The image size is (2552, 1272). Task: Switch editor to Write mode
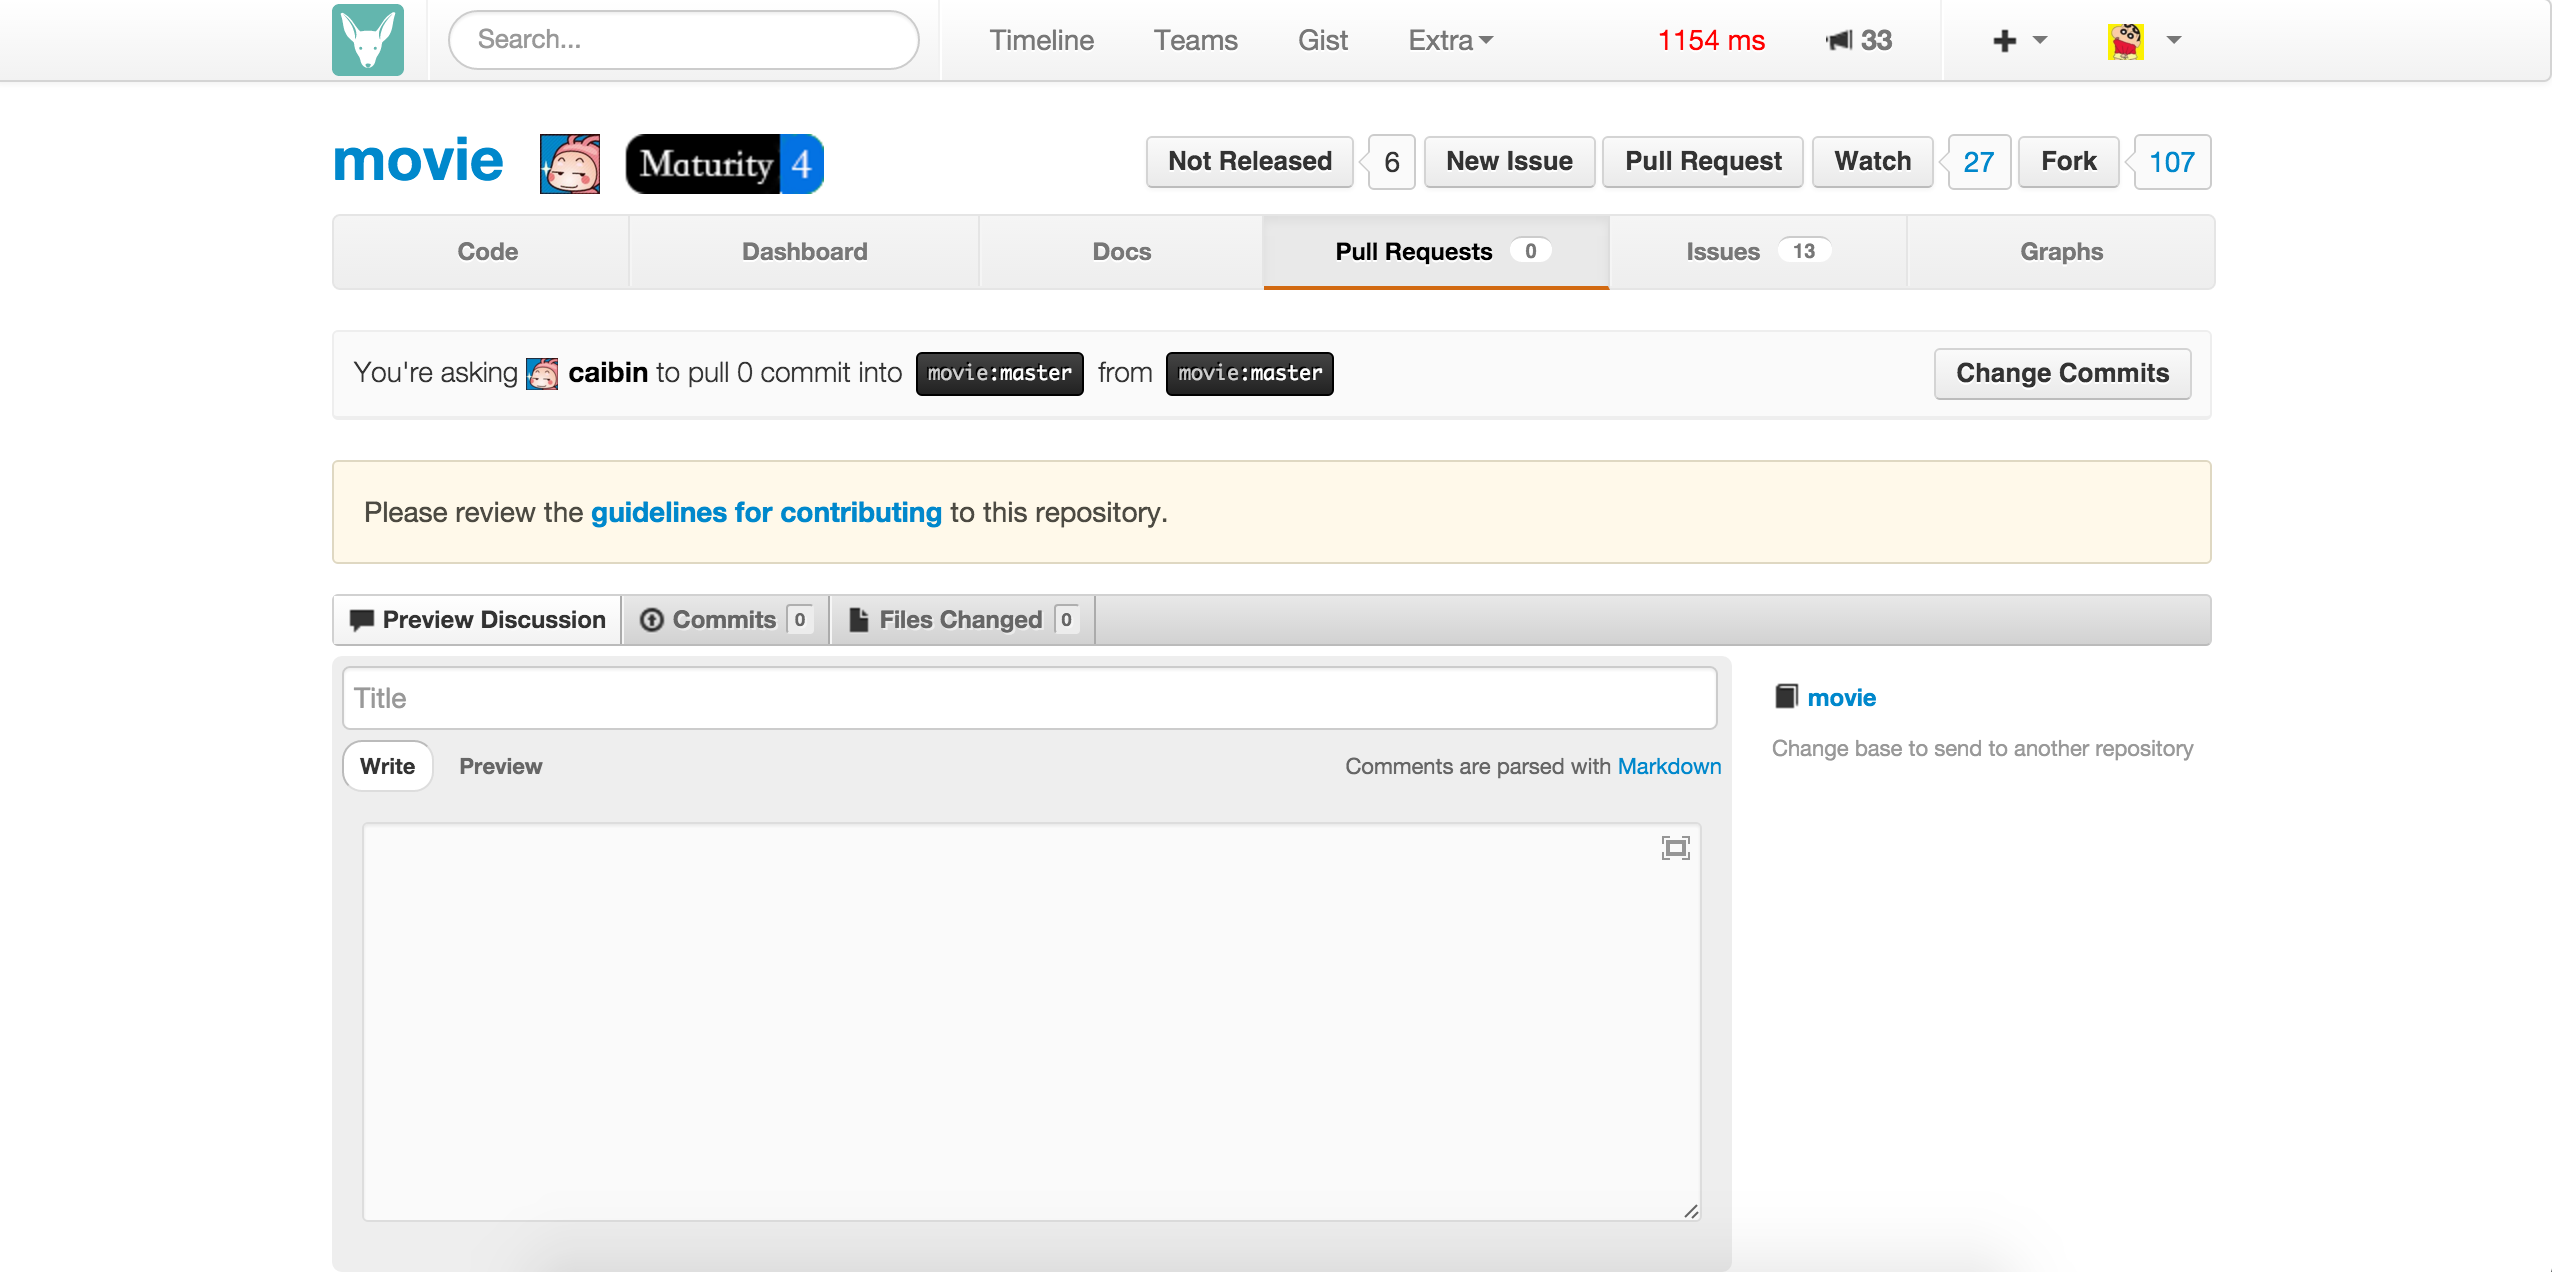point(387,766)
